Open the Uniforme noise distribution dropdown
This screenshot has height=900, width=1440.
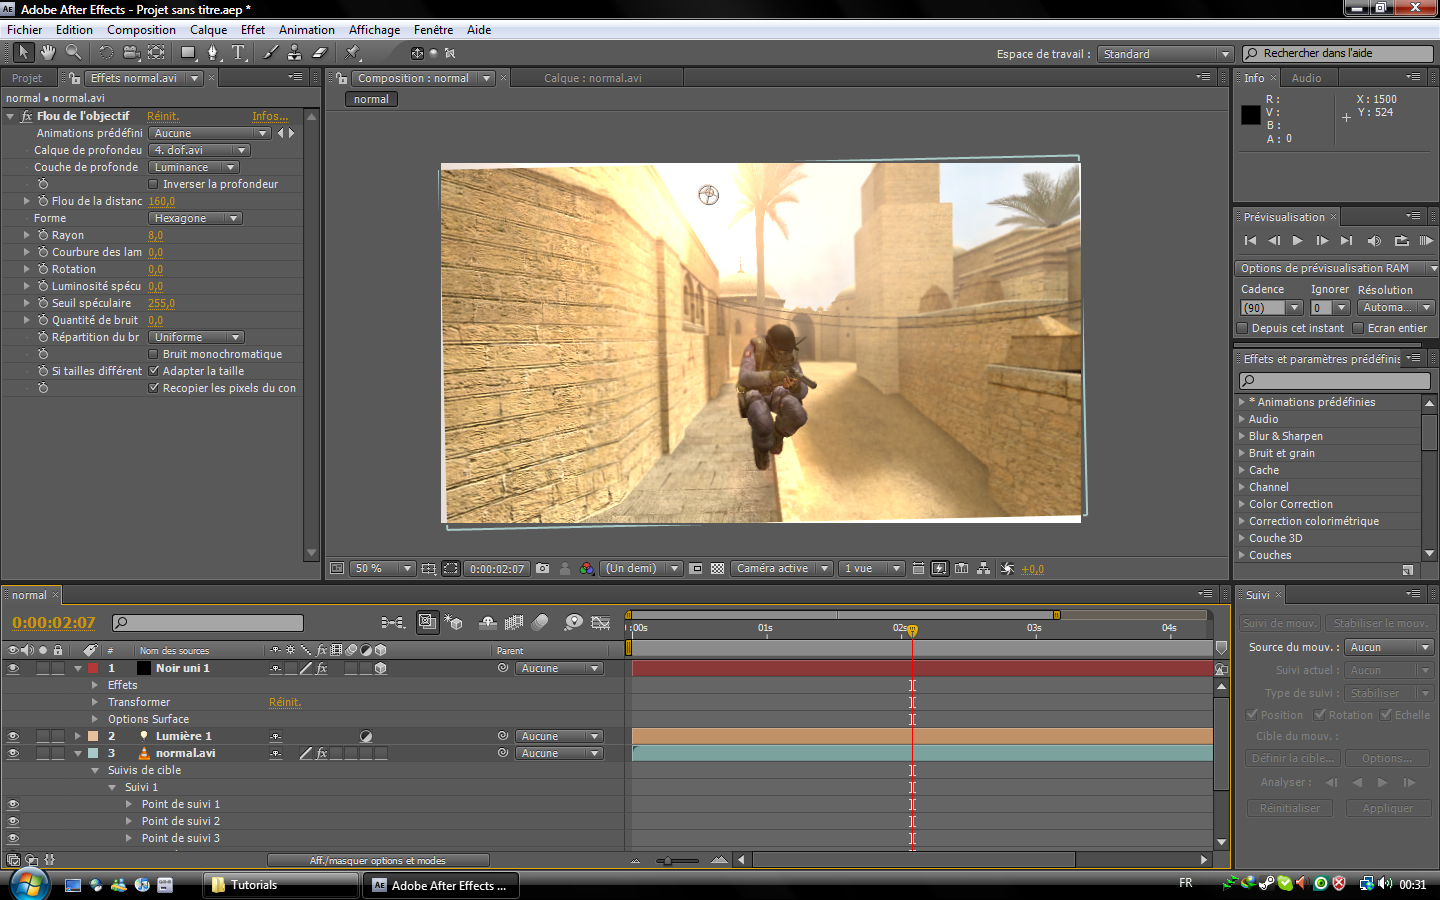point(196,337)
